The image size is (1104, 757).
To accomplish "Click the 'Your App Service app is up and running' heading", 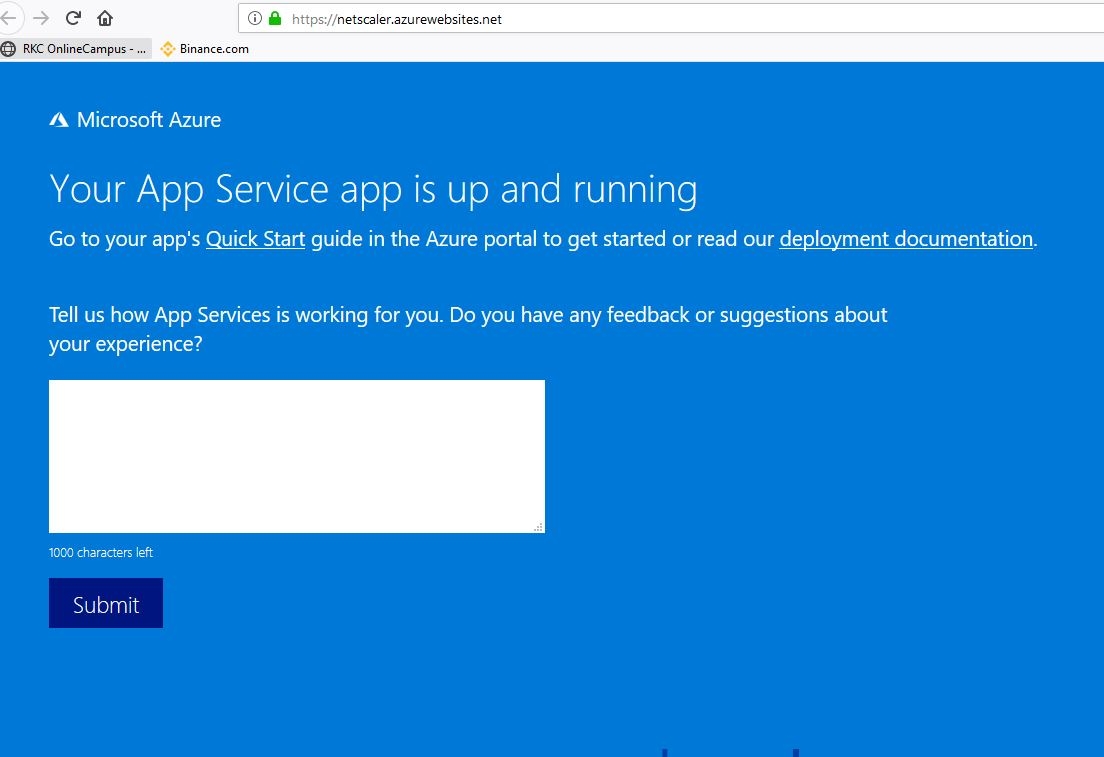I will point(373,189).
